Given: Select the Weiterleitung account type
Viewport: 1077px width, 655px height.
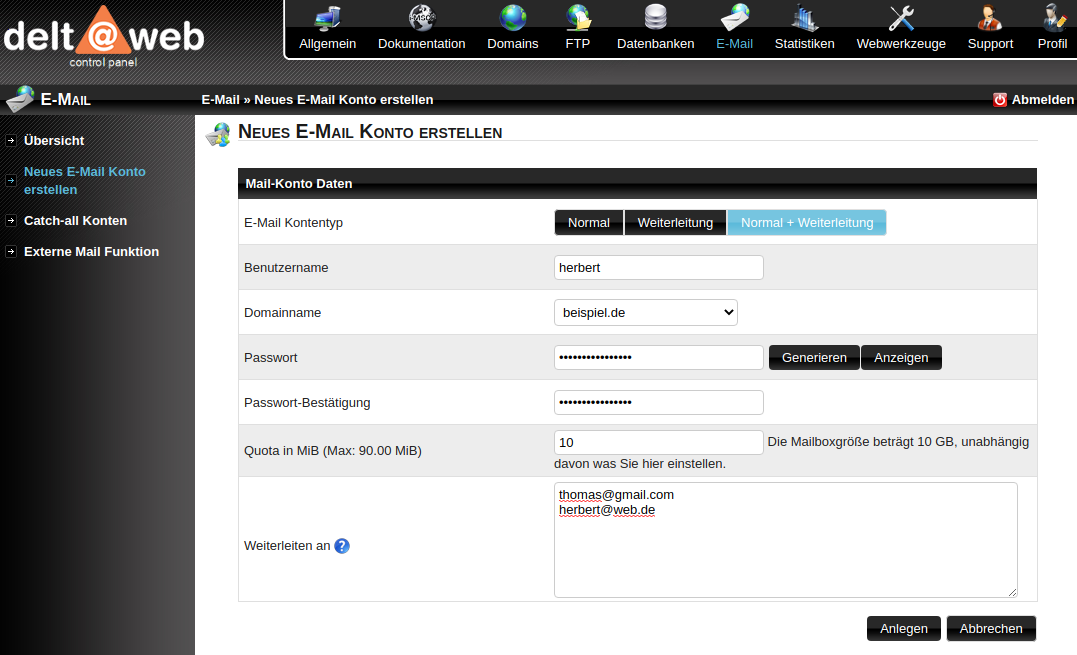Looking at the screenshot, I should [675, 223].
